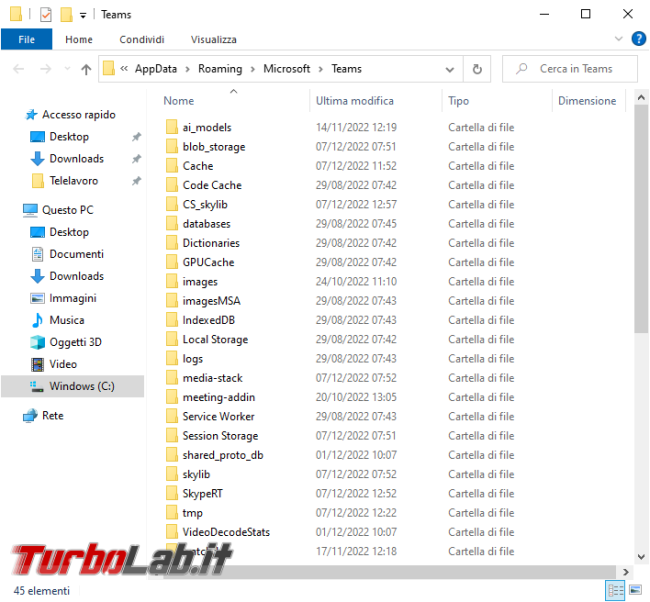The width and height of the screenshot is (650, 602).
Task: Sort by the Nome column header
Action: (179, 101)
